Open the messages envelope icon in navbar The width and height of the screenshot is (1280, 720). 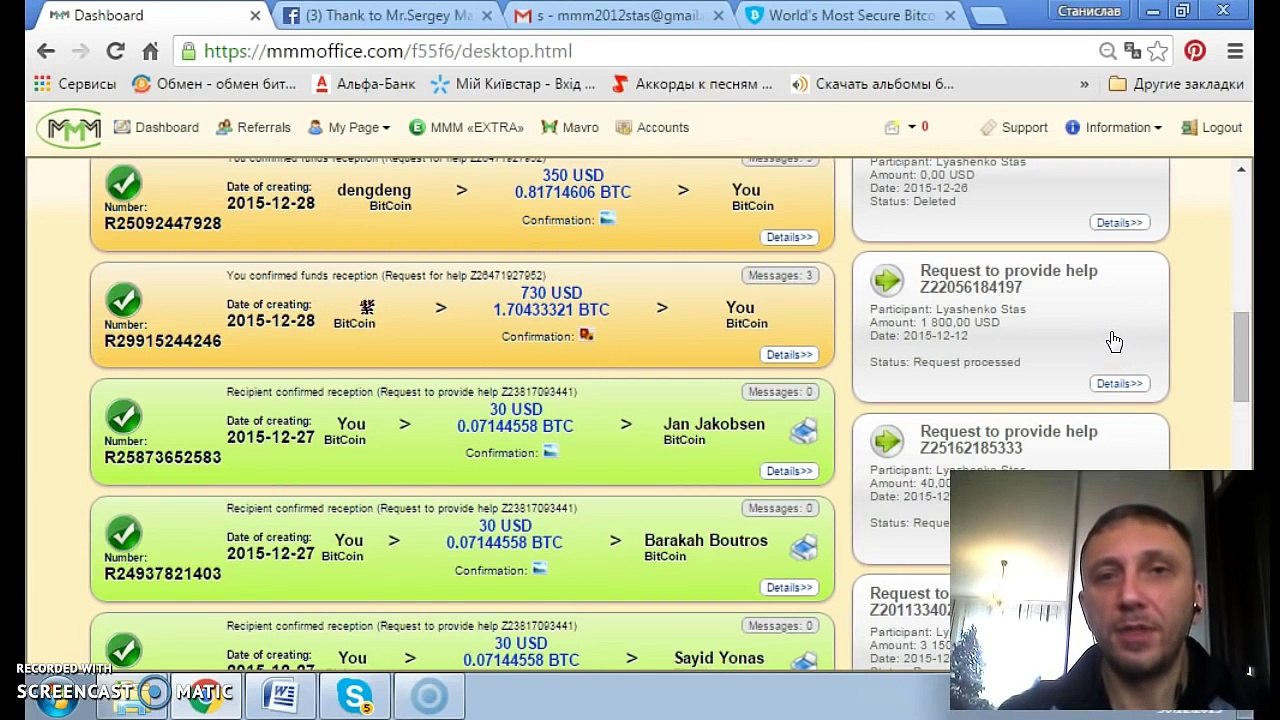(892, 127)
